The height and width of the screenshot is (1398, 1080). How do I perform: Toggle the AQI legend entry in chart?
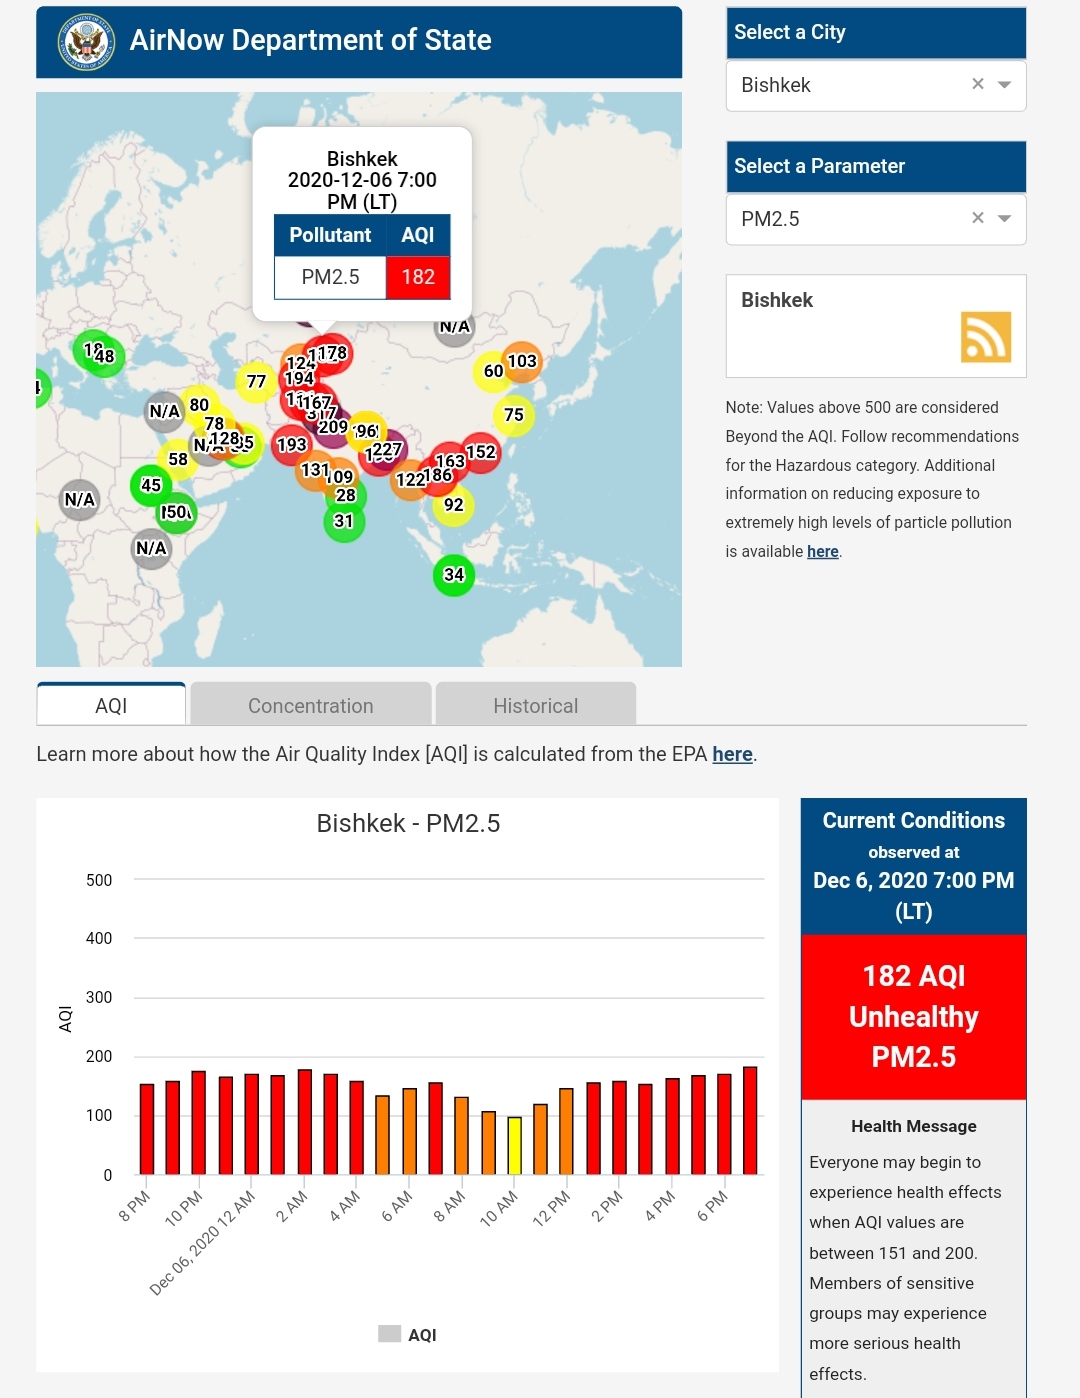(408, 1335)
